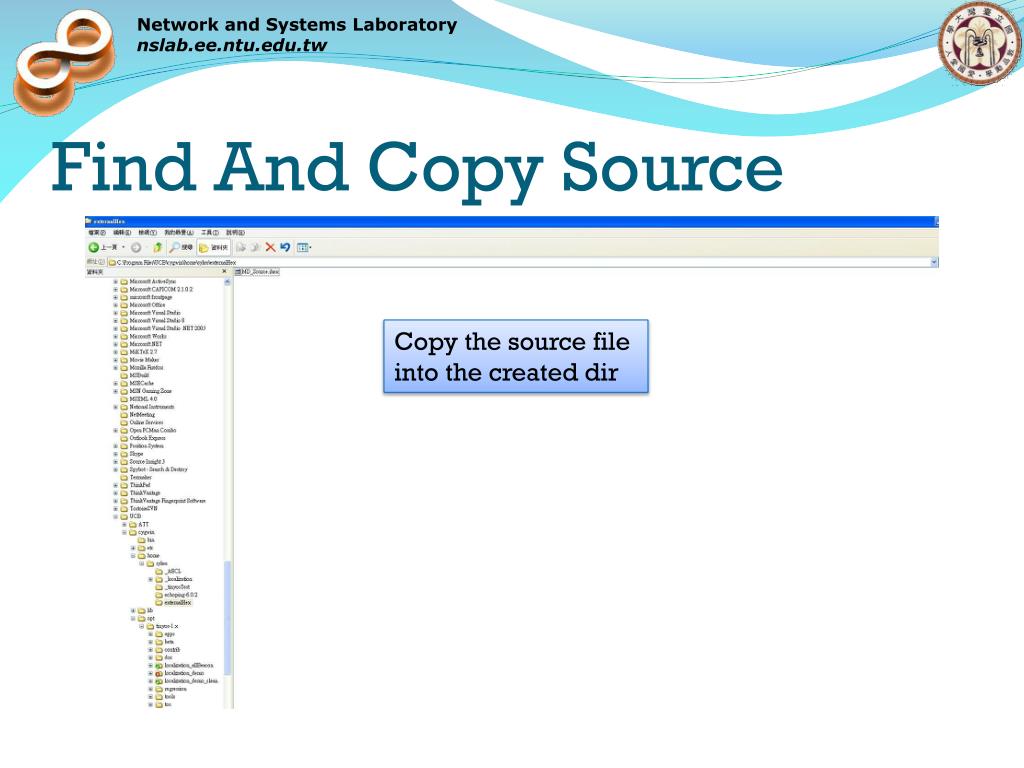Open the first menu, 檔案 (File)
1024x768 pixels.
point(97,232)
